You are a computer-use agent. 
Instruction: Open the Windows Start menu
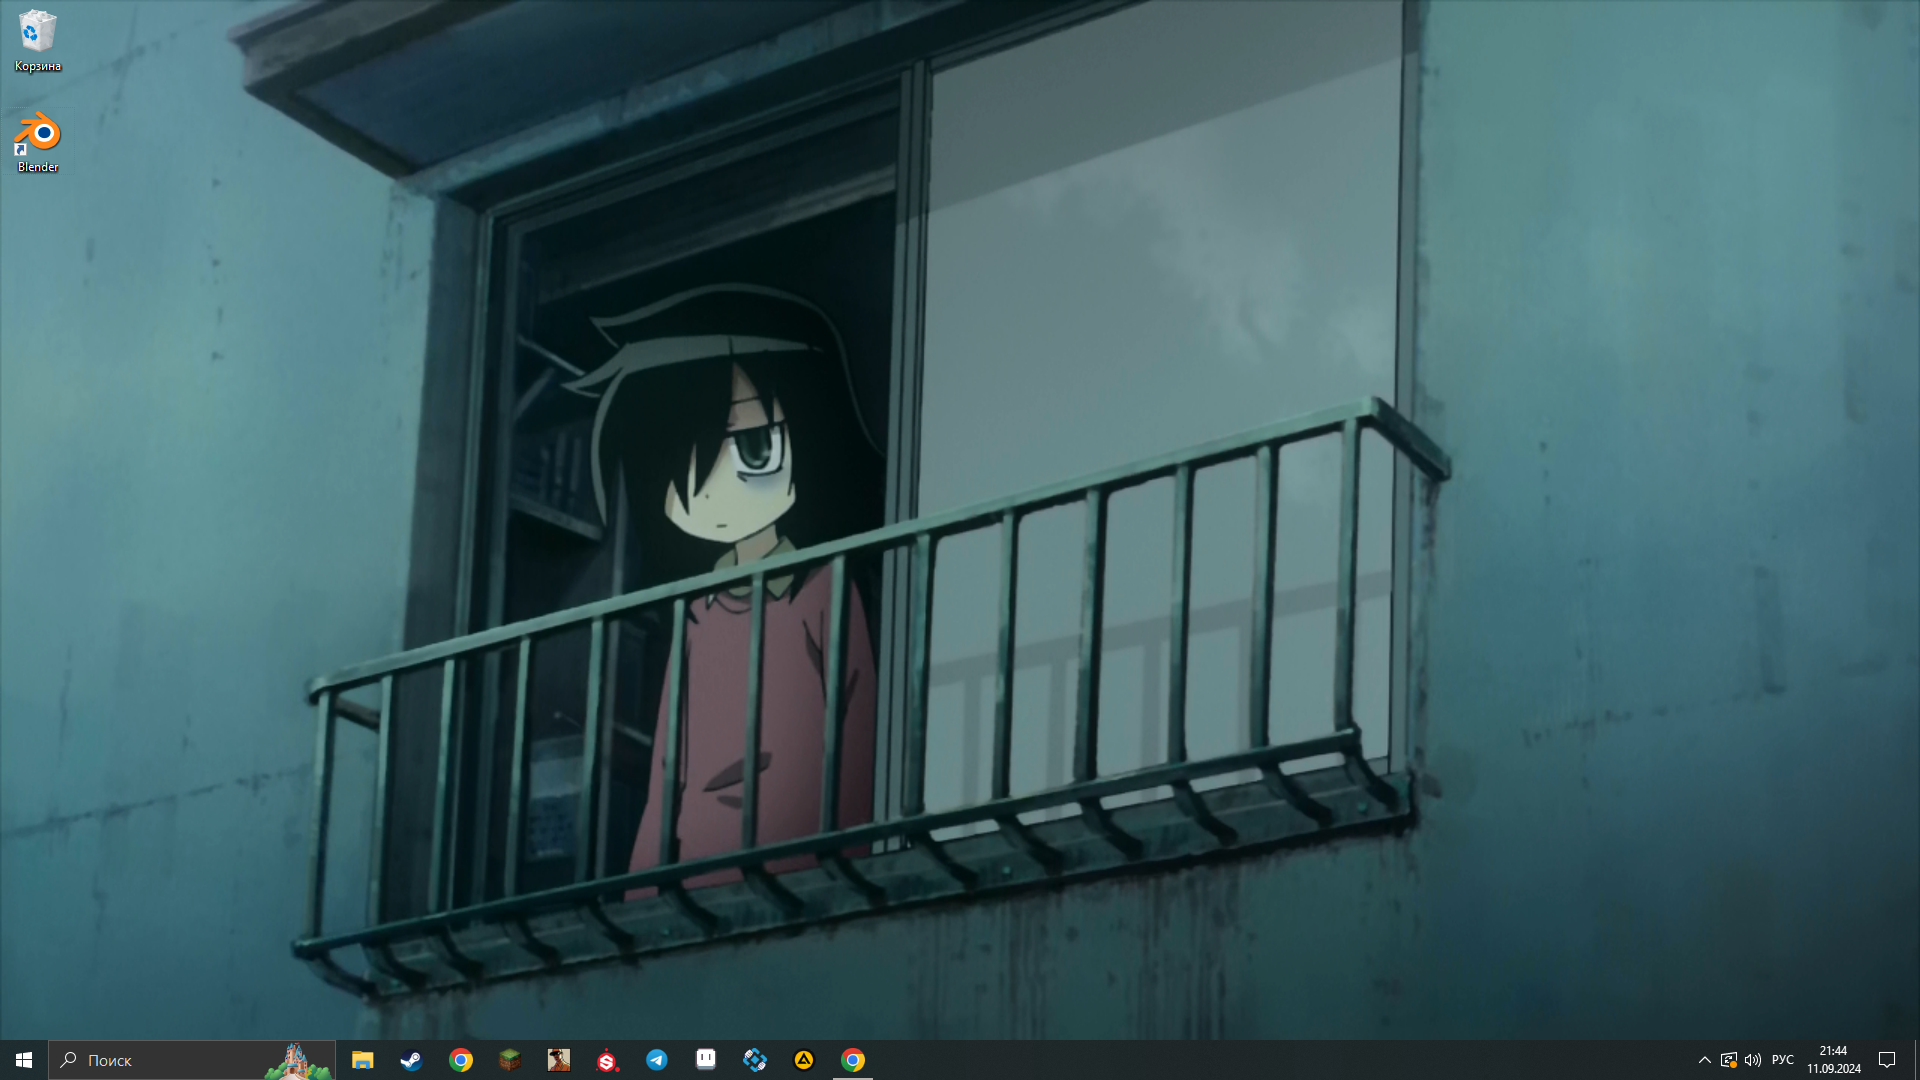coord(24,1060)
